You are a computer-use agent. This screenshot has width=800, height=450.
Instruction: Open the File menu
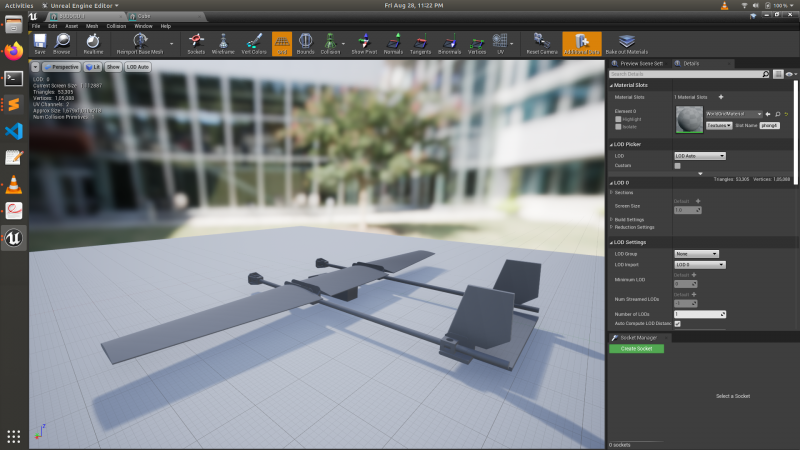coord(36,26)
